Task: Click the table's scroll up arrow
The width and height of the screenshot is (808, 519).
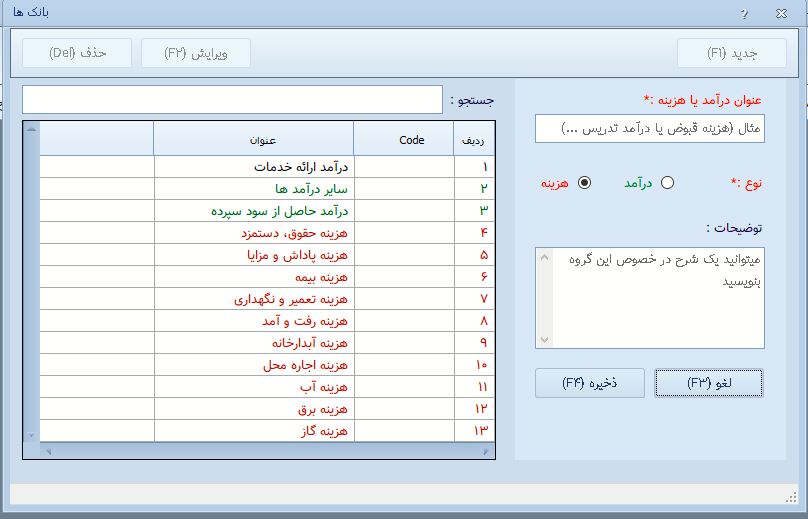Action: click(31, 130)
